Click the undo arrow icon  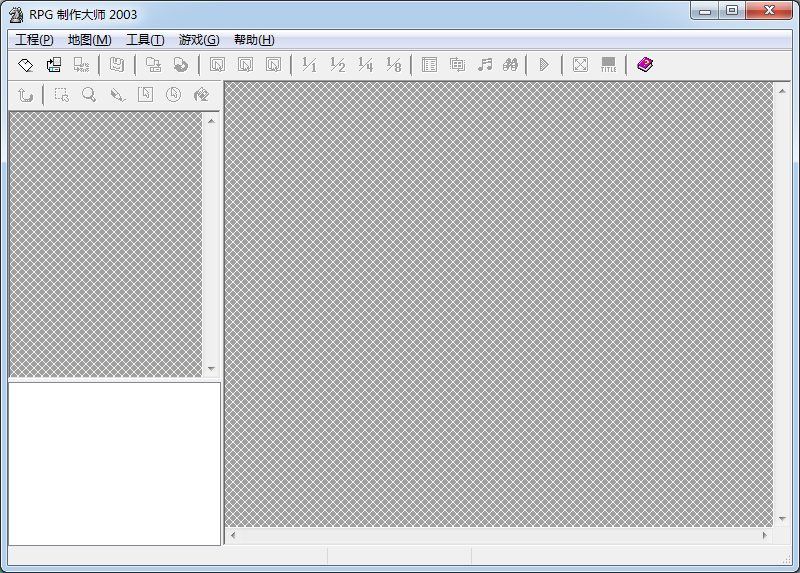[26, 95]
